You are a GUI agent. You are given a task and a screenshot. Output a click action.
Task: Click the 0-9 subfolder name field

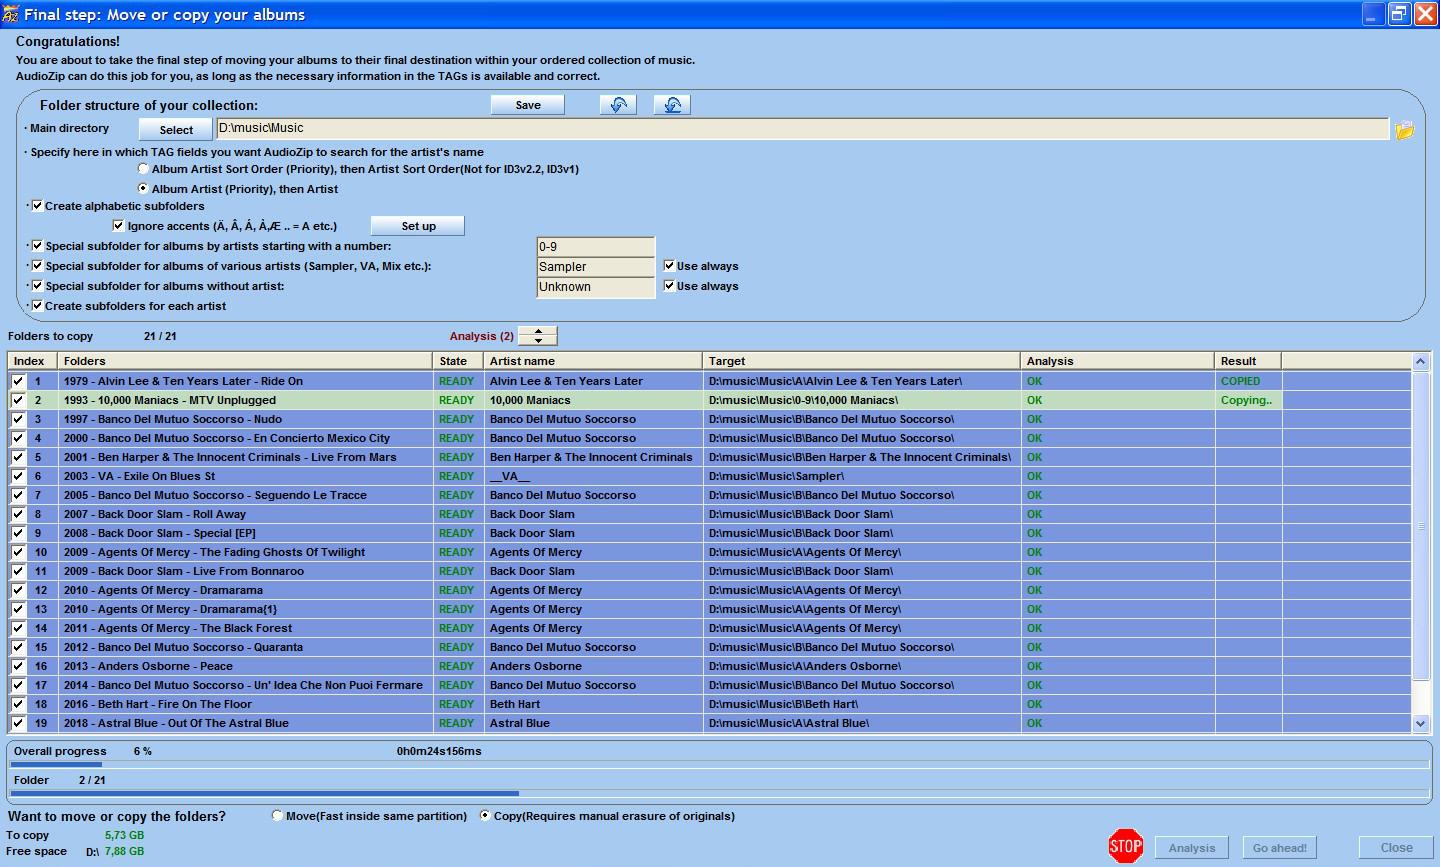[596, 247]
